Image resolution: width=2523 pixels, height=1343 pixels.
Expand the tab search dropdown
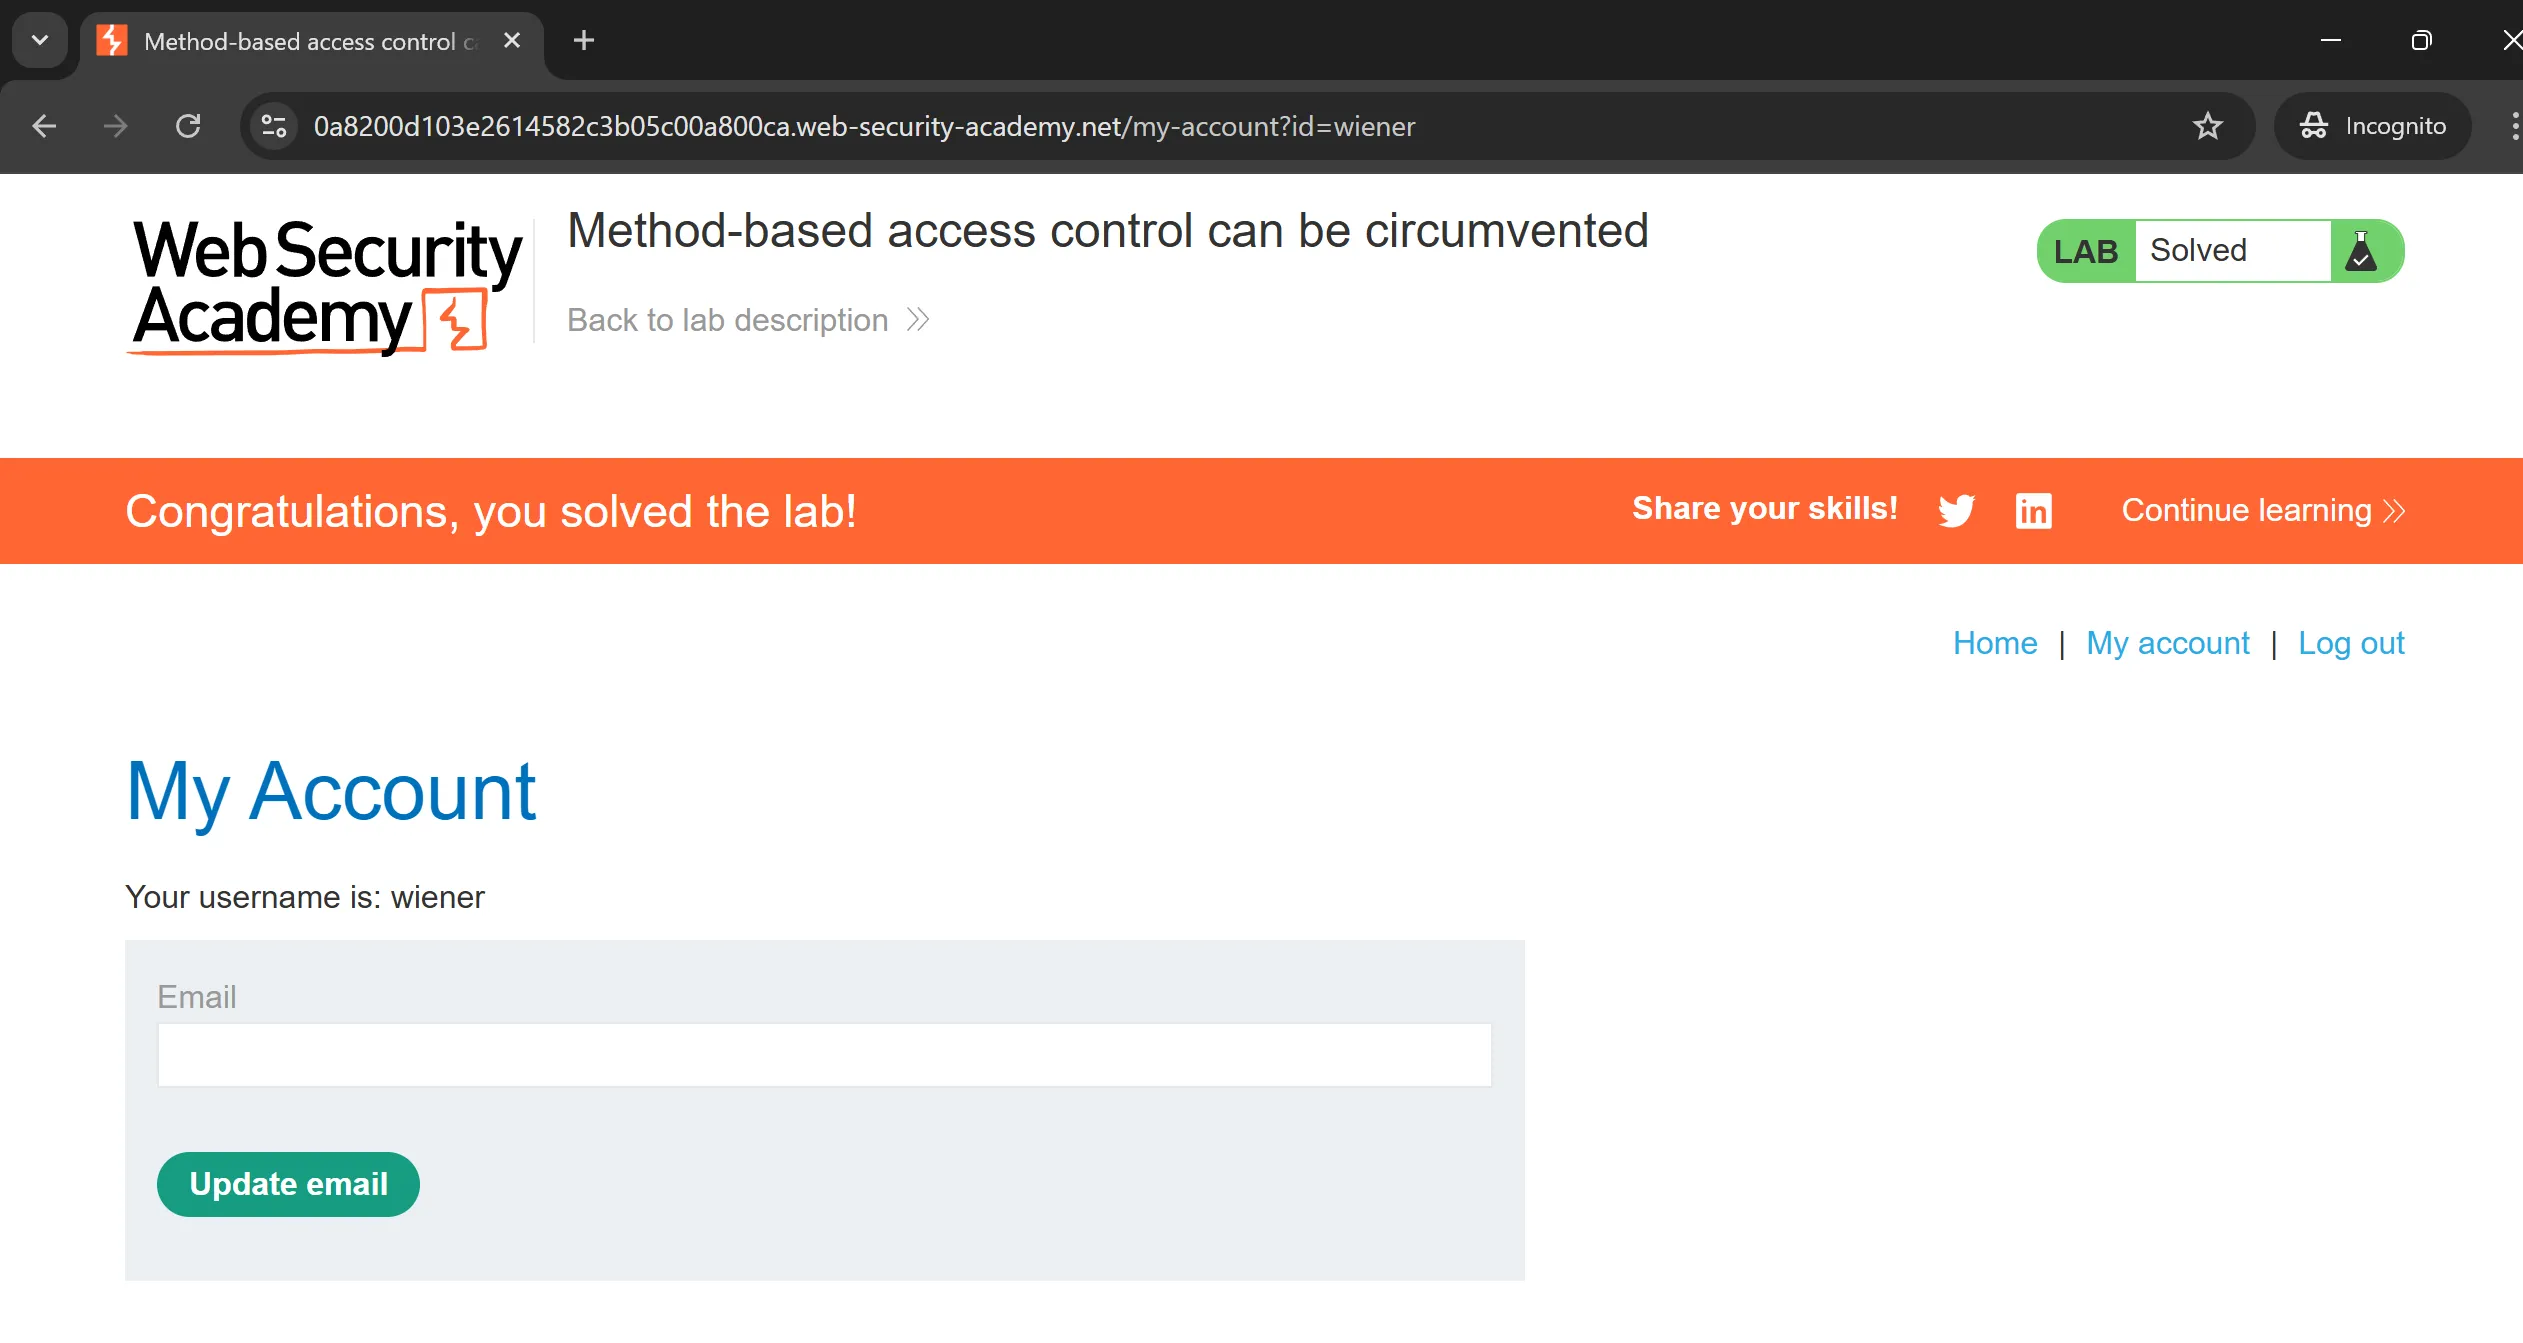click(x=40, y=41)
